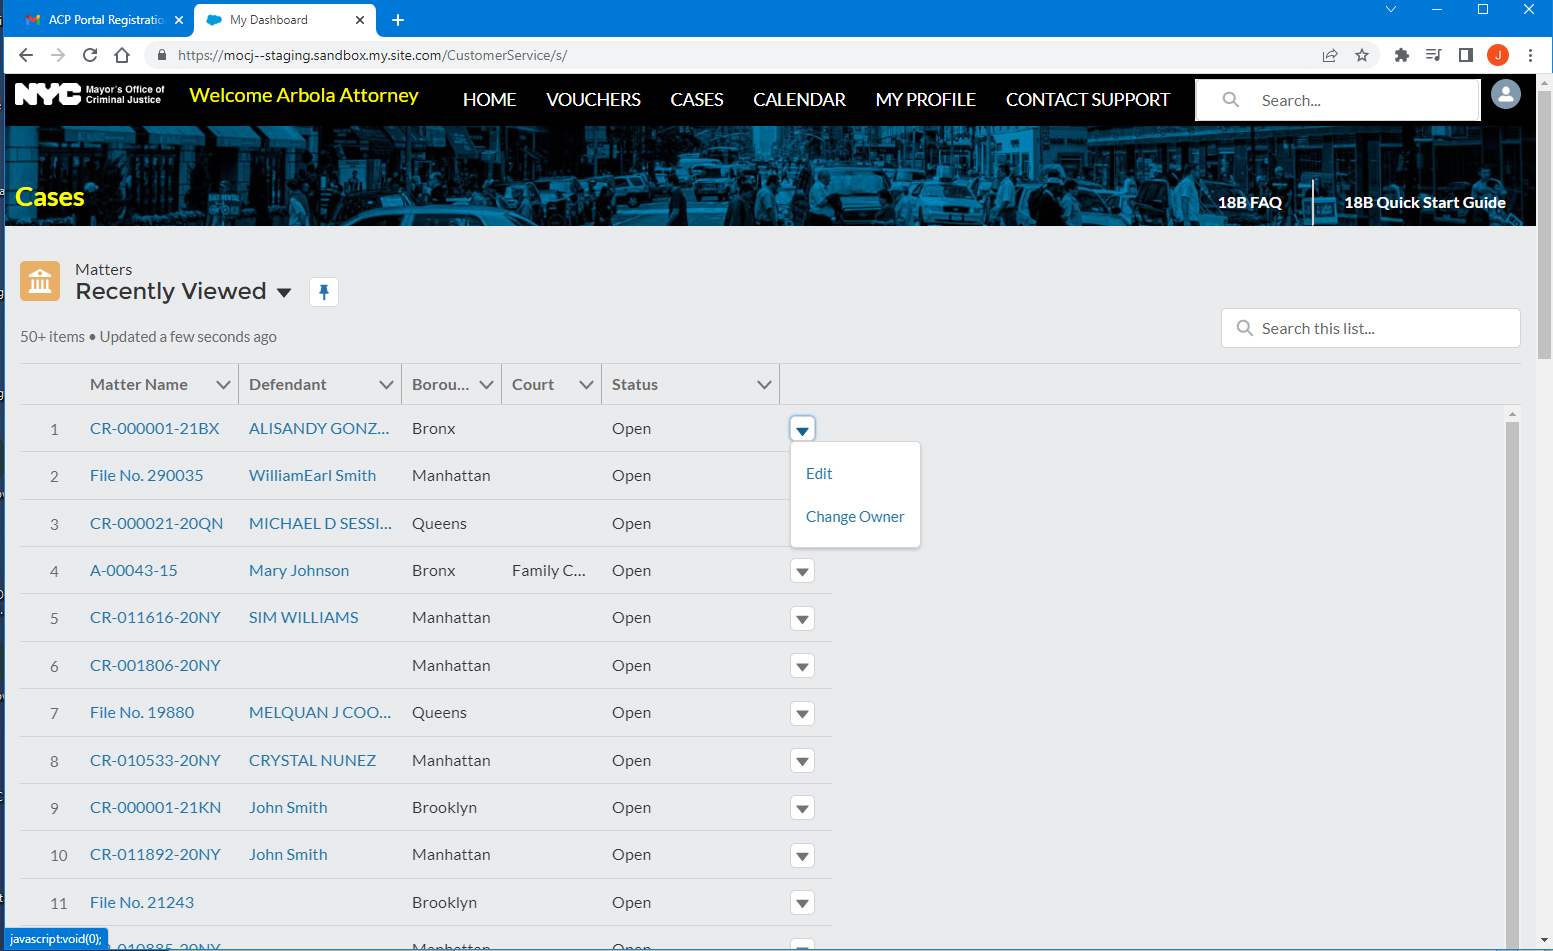Expand the Recently Viewed list selector

pos(284,292)
